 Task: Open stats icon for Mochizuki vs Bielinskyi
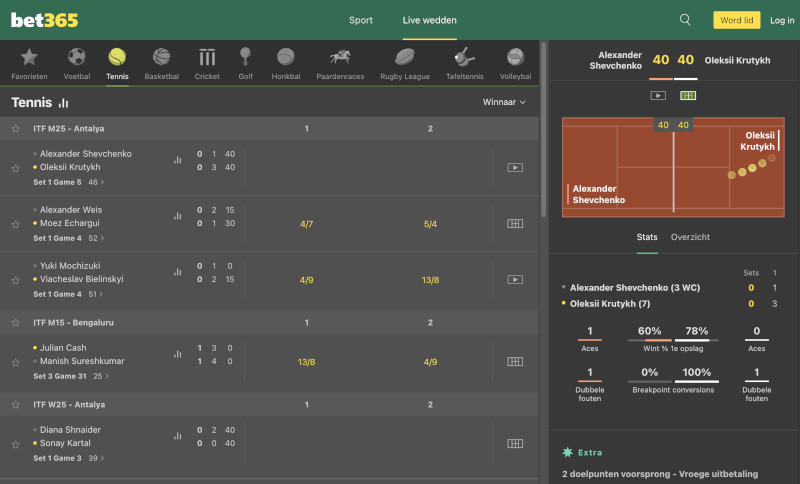point(178,272)
